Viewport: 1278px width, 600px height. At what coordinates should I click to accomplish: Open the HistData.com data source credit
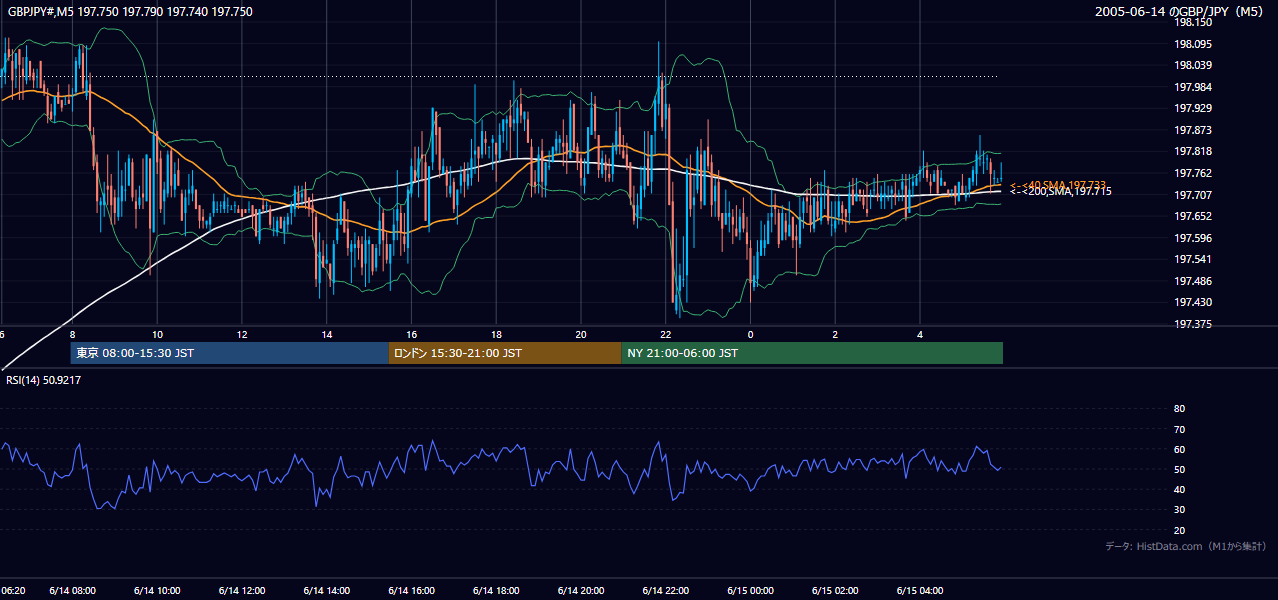(x=1185, y=547)
